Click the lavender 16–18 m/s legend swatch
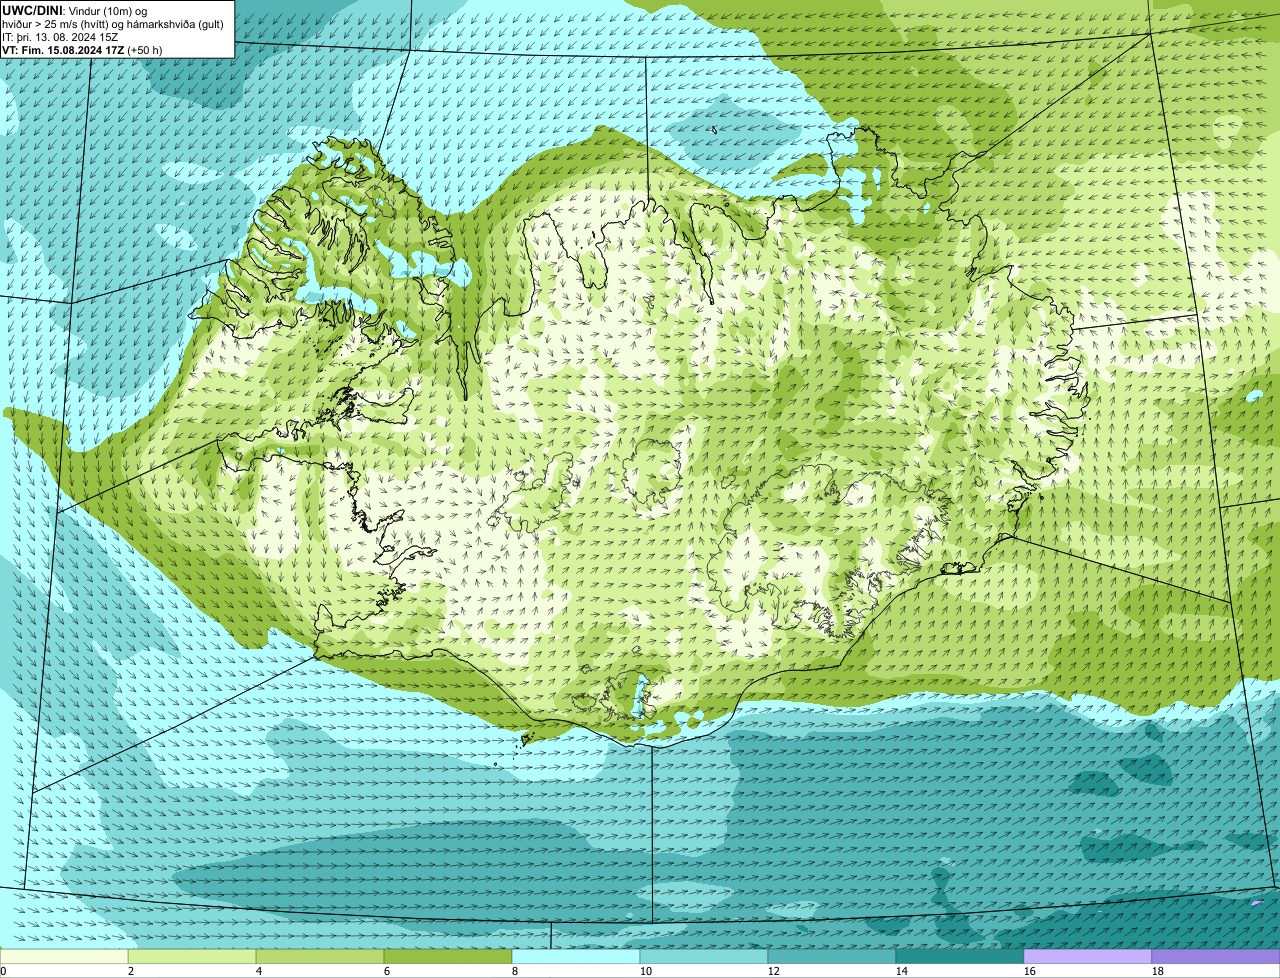Viewport: 1280px width, 978px height. pyautogui.click(x=1088, y=957)
